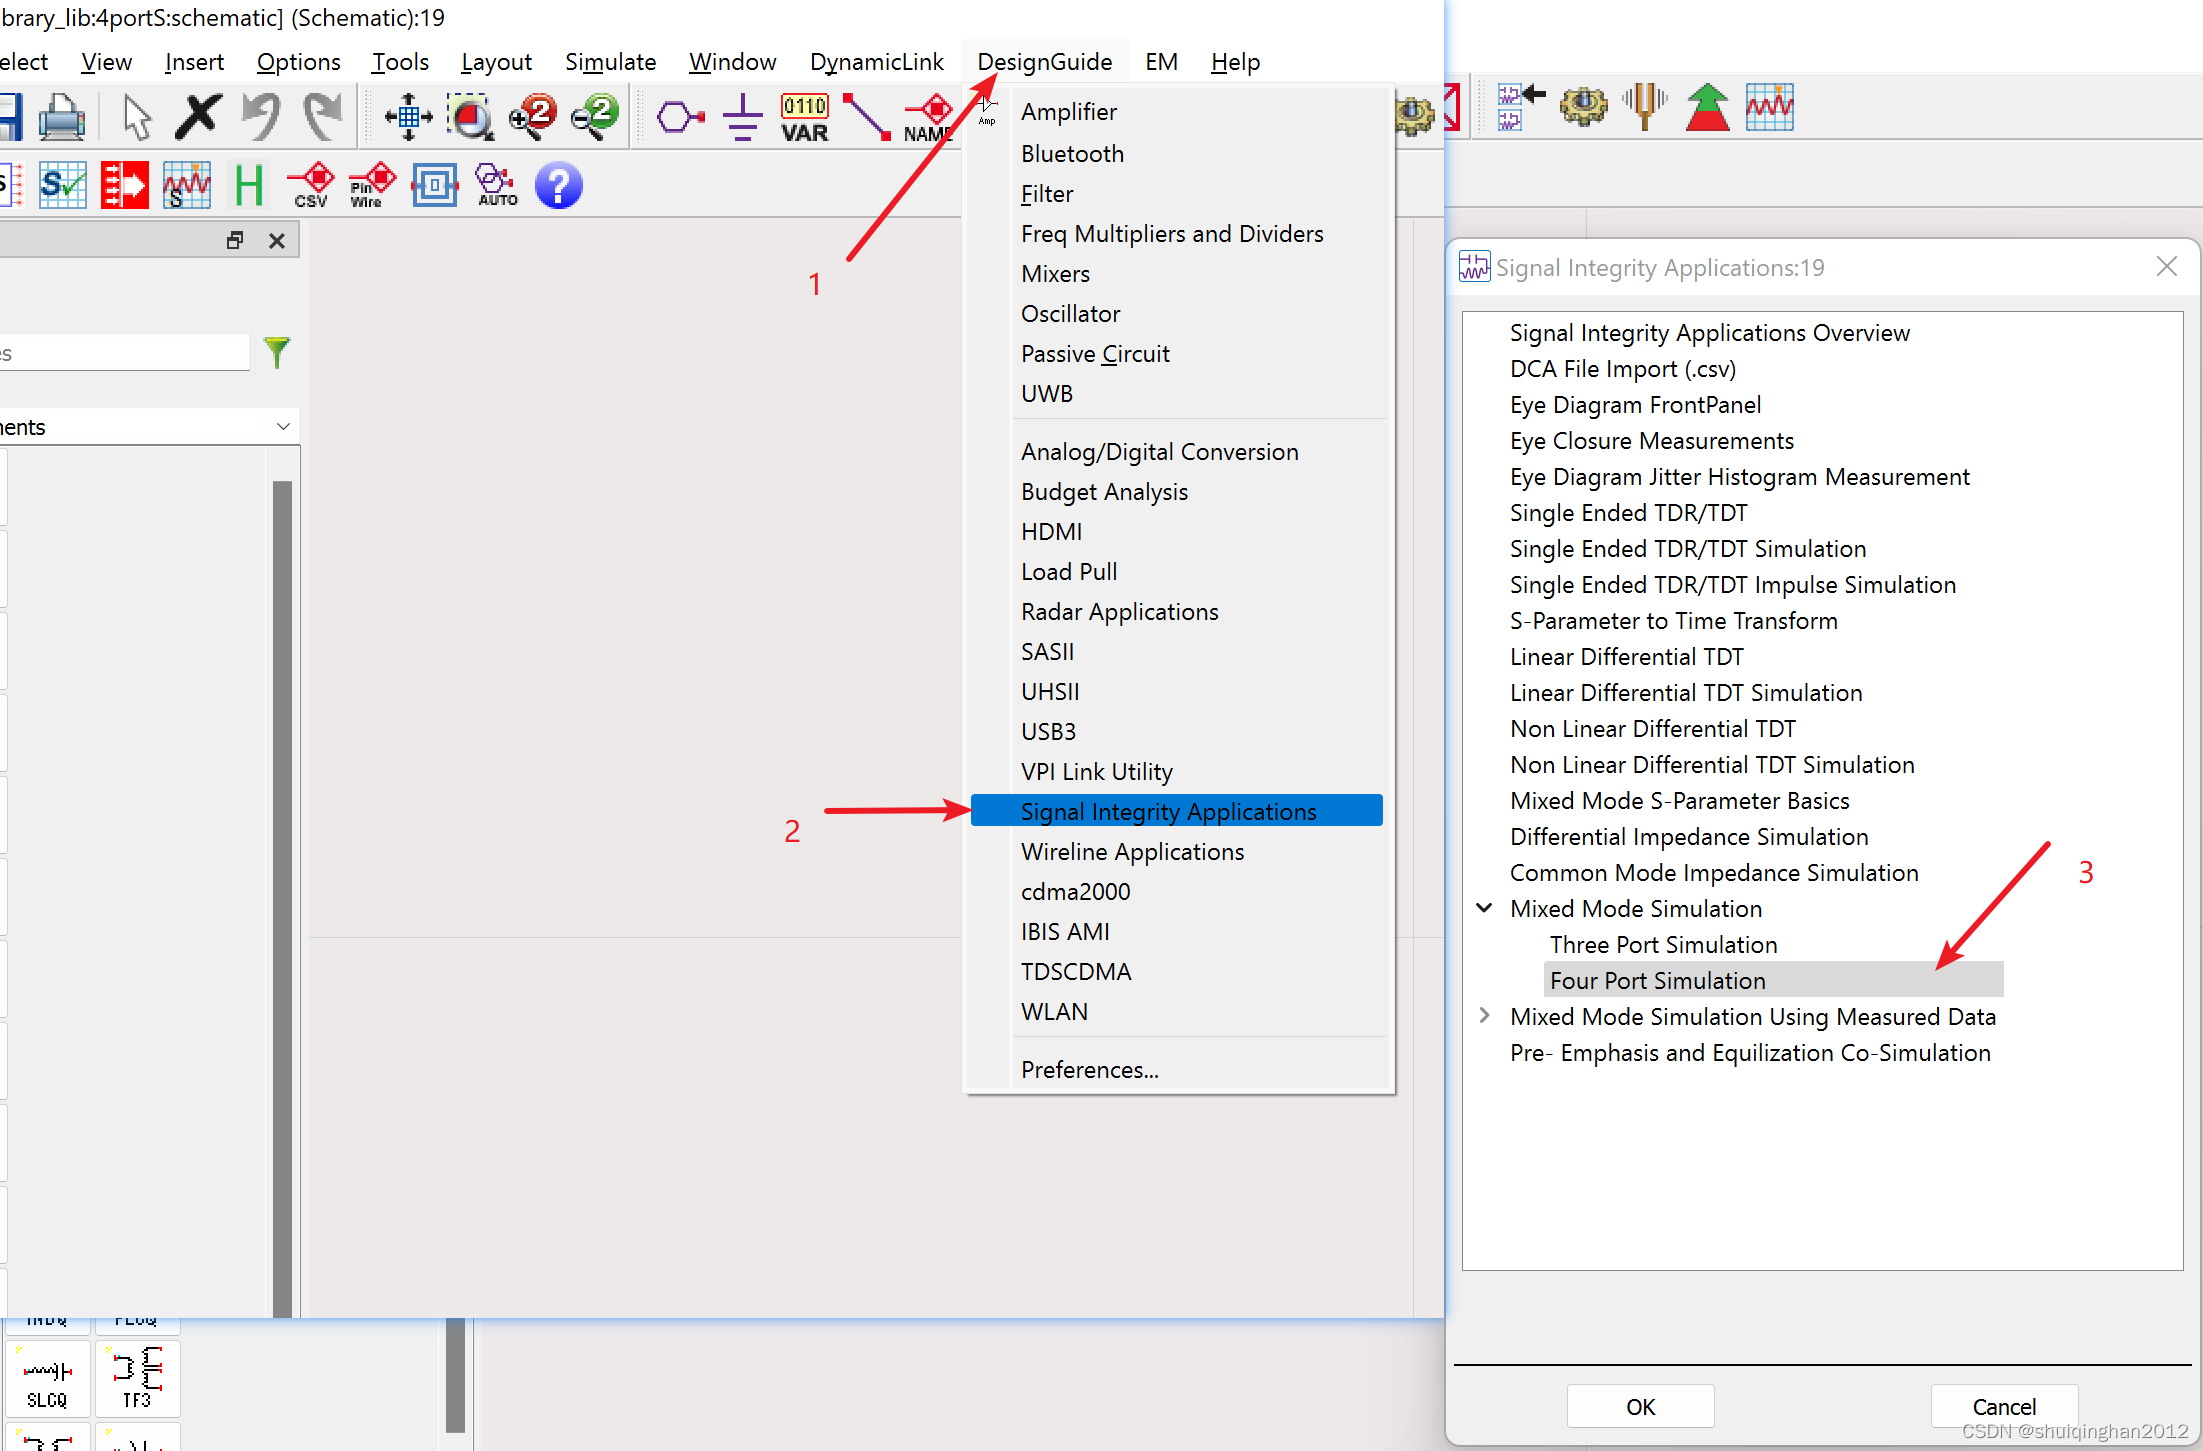Expand Mixed Mode Simulation Using Measured Data

pyautogui.click(x=1485, y=1016)
